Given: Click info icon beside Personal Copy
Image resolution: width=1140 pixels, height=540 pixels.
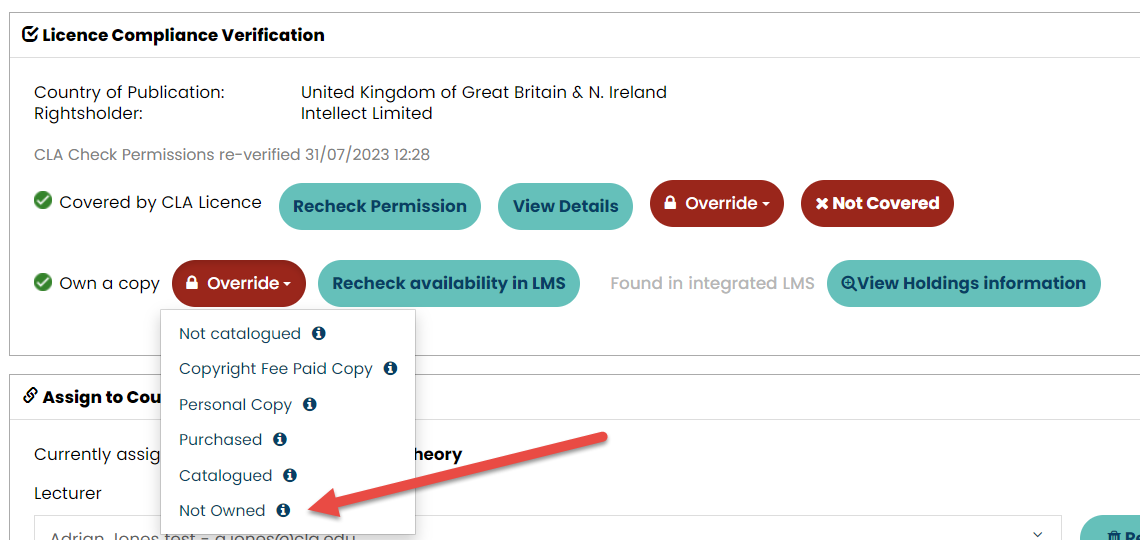Looking at the screenshot, I should [310, 404].
